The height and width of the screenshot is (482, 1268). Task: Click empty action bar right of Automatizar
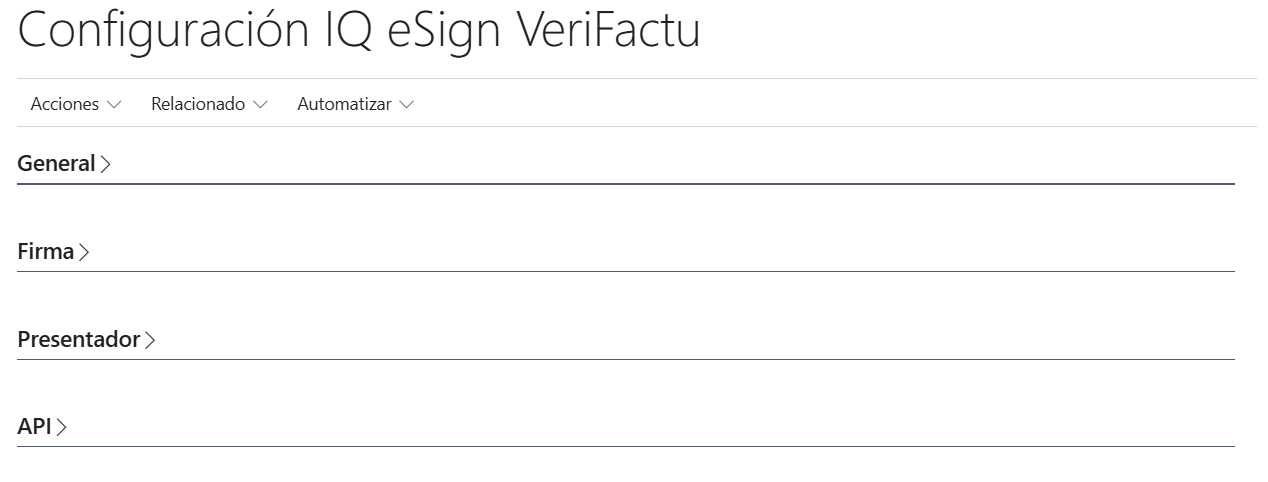pyautogui.click(x=800, y=104)
